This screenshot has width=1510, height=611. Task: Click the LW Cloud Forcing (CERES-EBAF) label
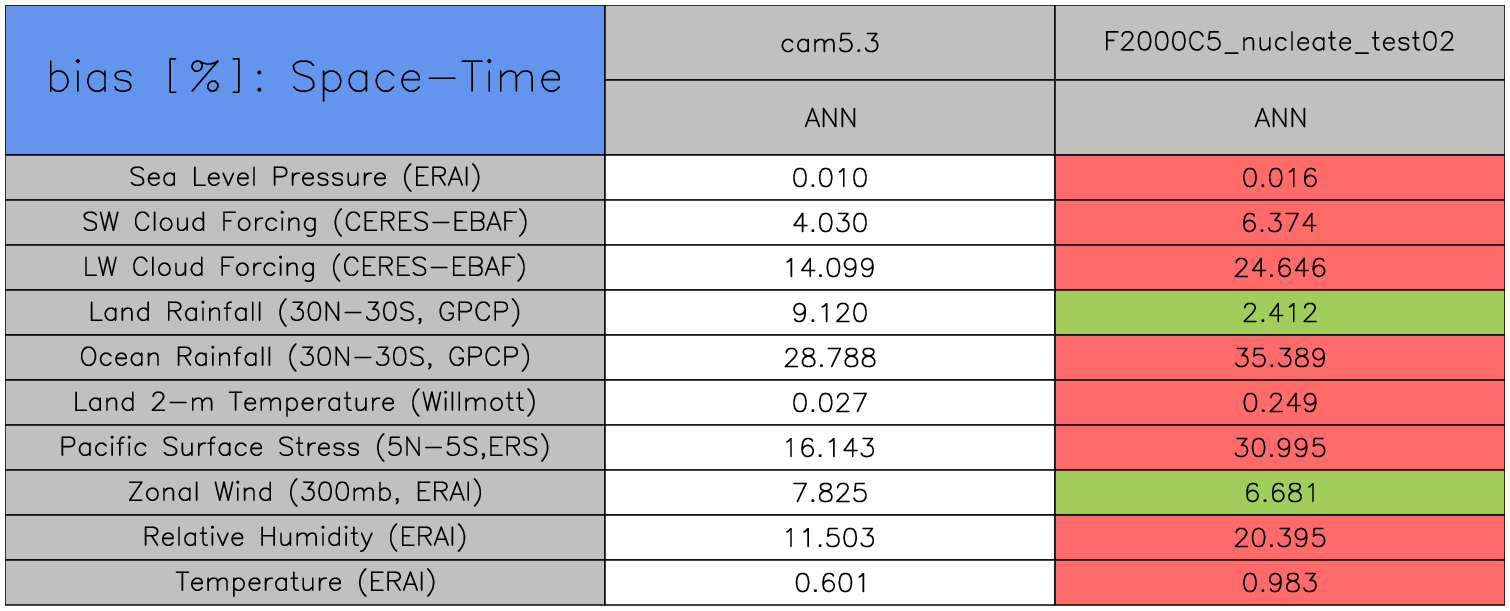(305, 267)
